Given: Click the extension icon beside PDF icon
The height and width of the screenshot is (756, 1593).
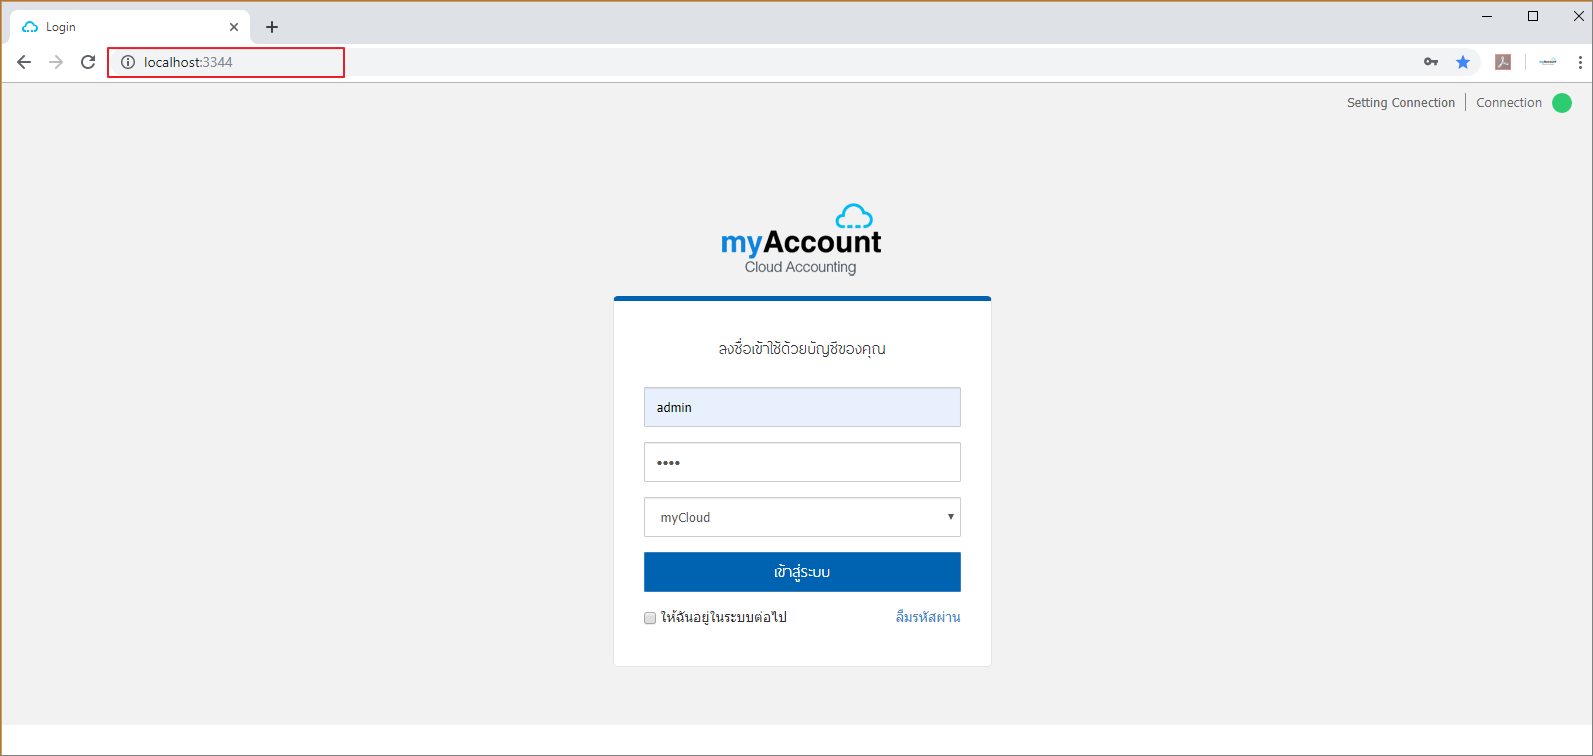Looking at the screenshot, I should tap(1548, 62).
